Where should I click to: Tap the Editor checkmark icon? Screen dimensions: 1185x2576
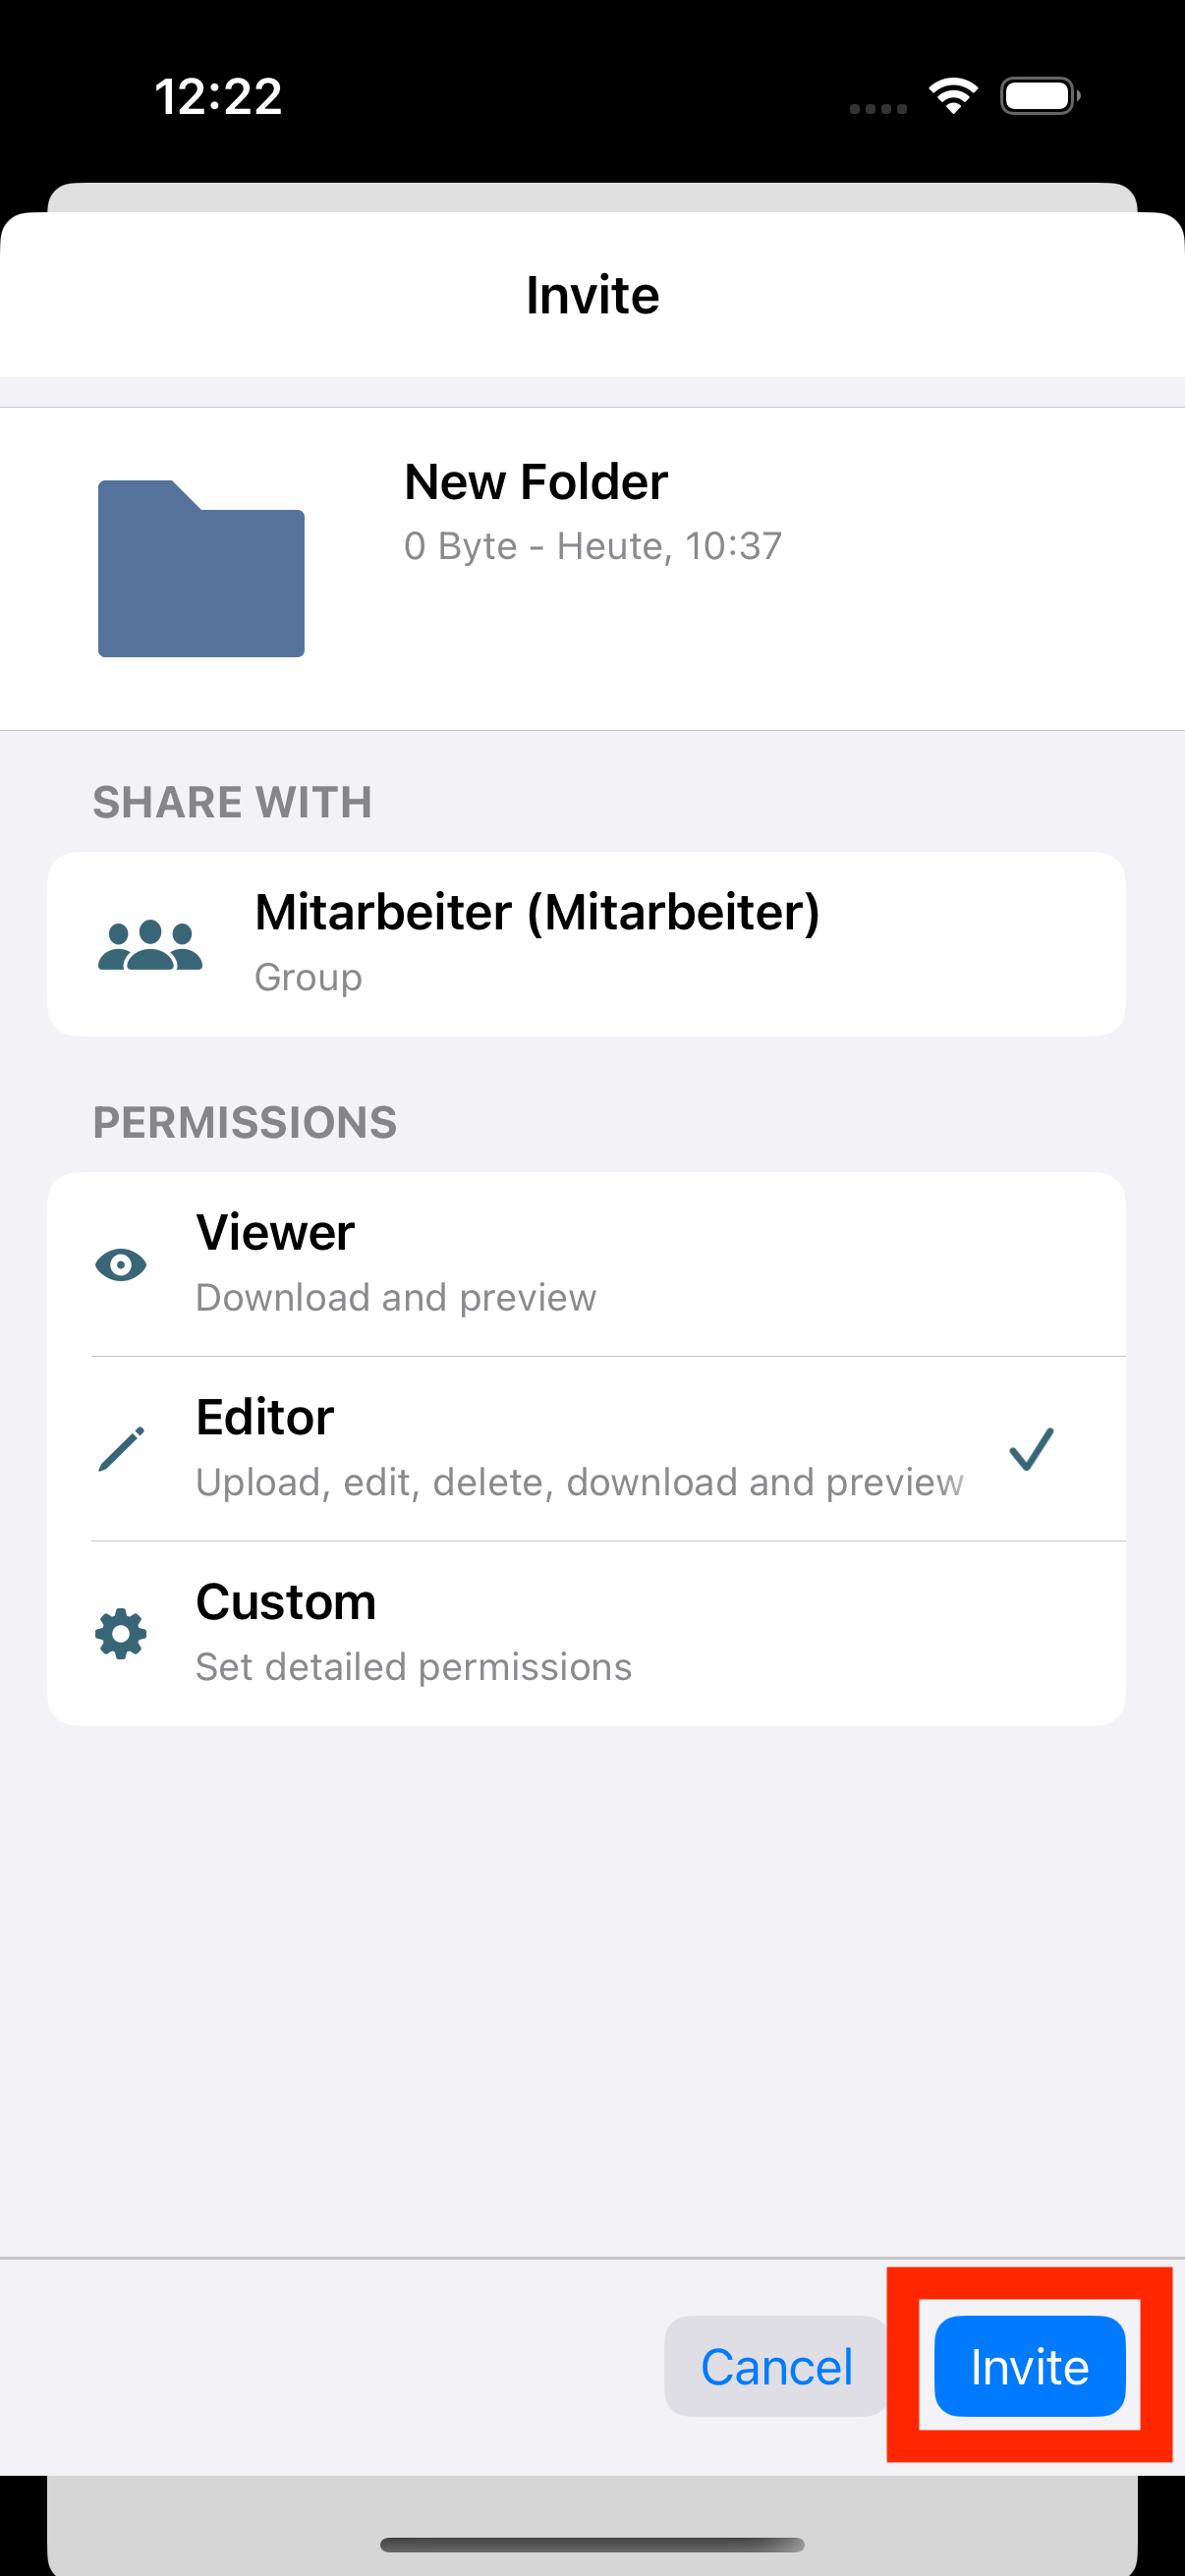tap(1031, 1449)
